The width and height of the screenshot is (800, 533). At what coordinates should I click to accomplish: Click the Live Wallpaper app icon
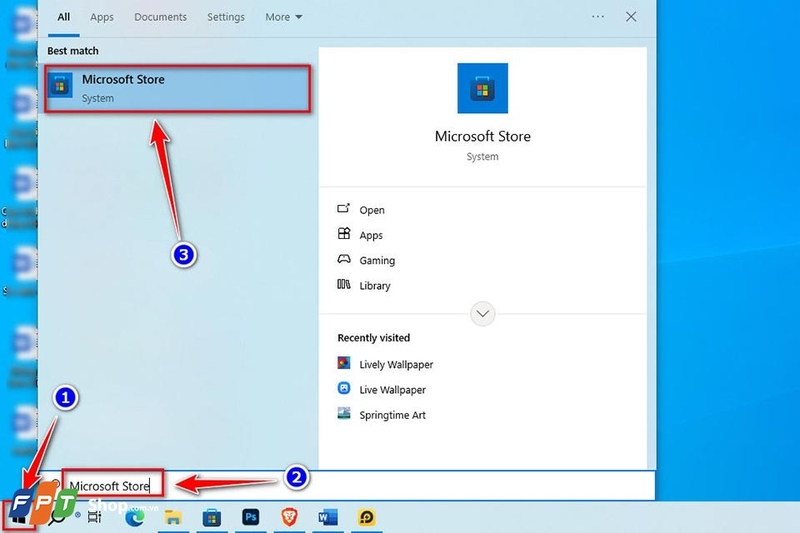click(344, 388)
